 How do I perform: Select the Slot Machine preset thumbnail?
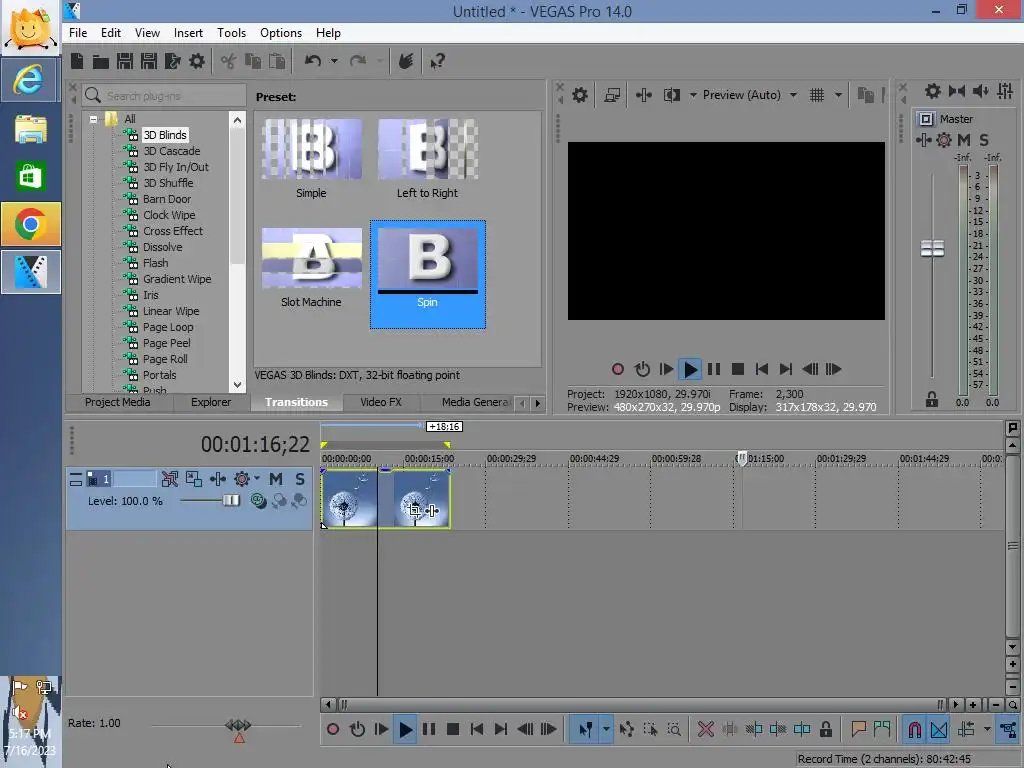click(x=312, y=258)
